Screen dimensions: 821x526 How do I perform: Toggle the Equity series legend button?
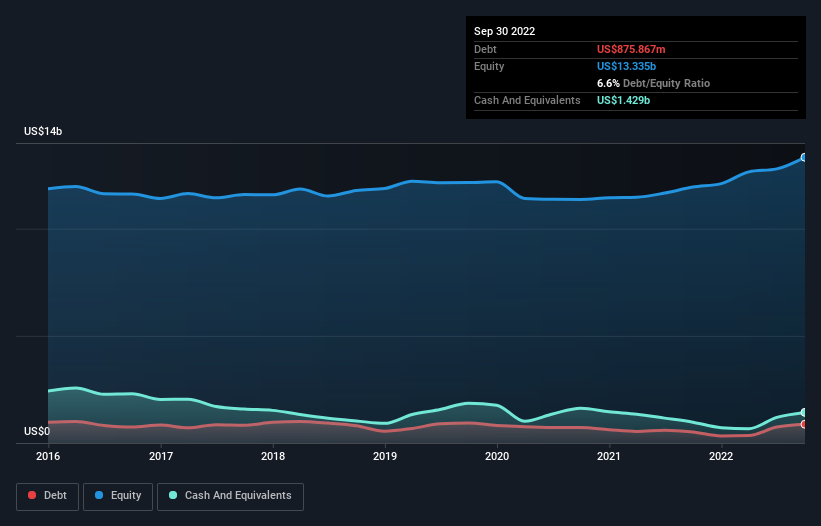[118, 496]
